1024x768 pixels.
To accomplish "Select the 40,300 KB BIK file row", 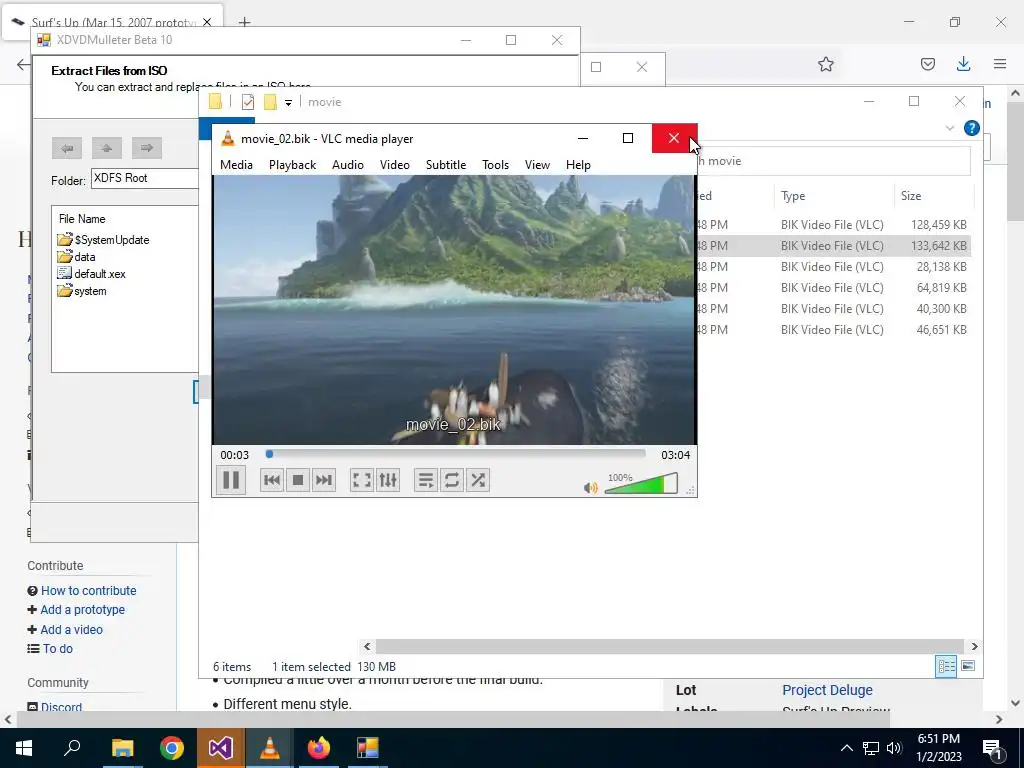I will [833, 308].
